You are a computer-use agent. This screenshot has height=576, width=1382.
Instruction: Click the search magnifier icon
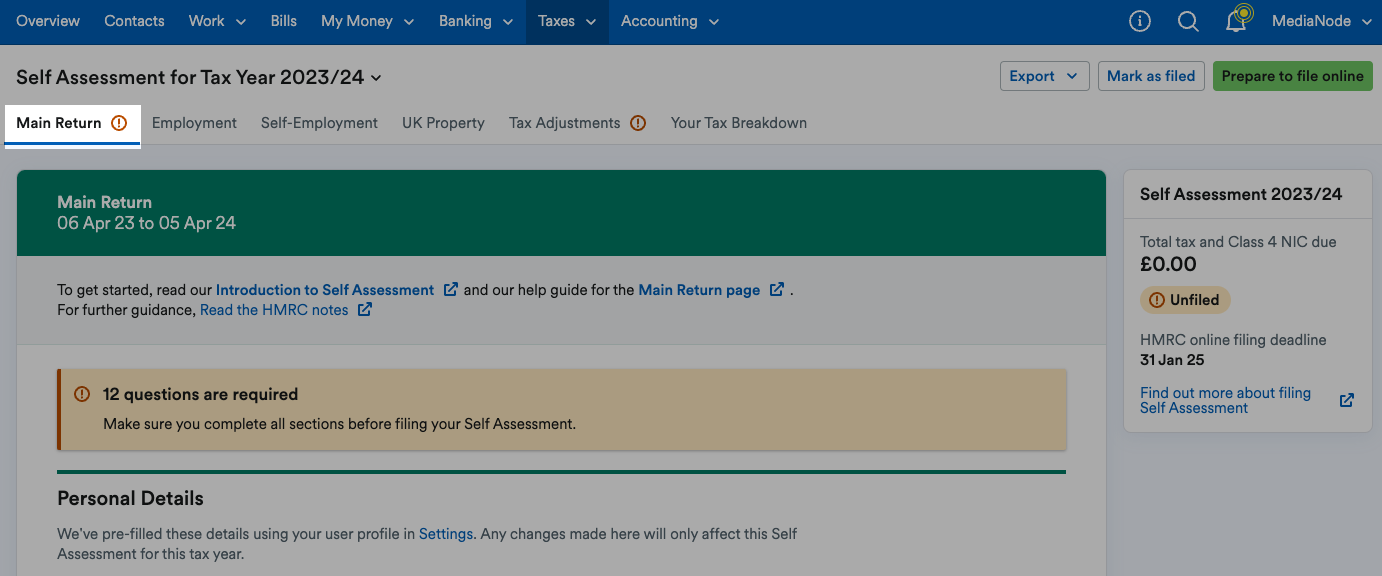point(1188,21)
